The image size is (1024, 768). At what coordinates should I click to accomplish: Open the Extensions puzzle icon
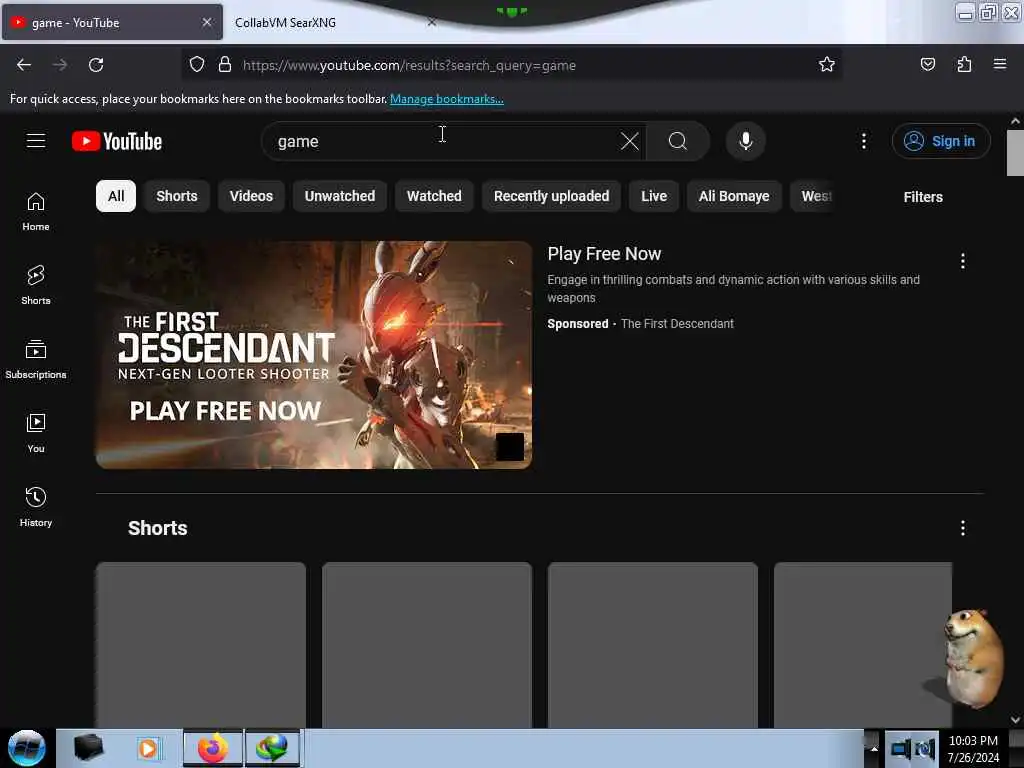tap(964, 64)
